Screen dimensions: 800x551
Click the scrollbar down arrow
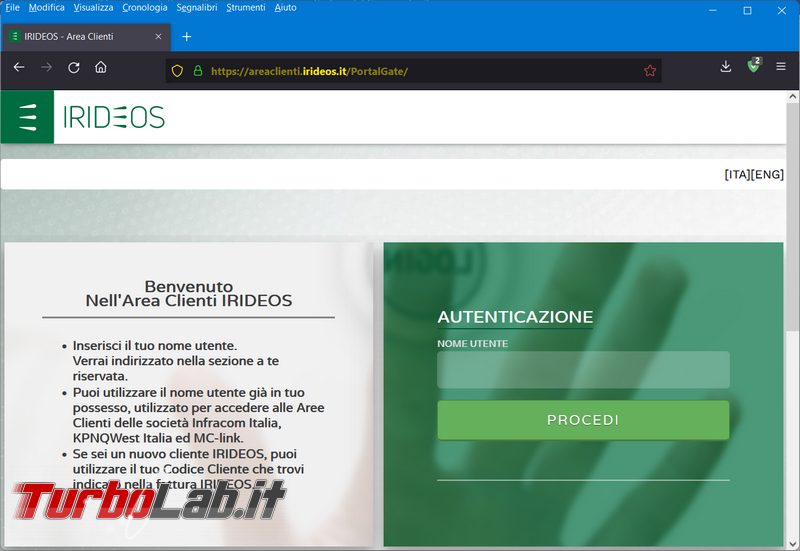[793, 544]
